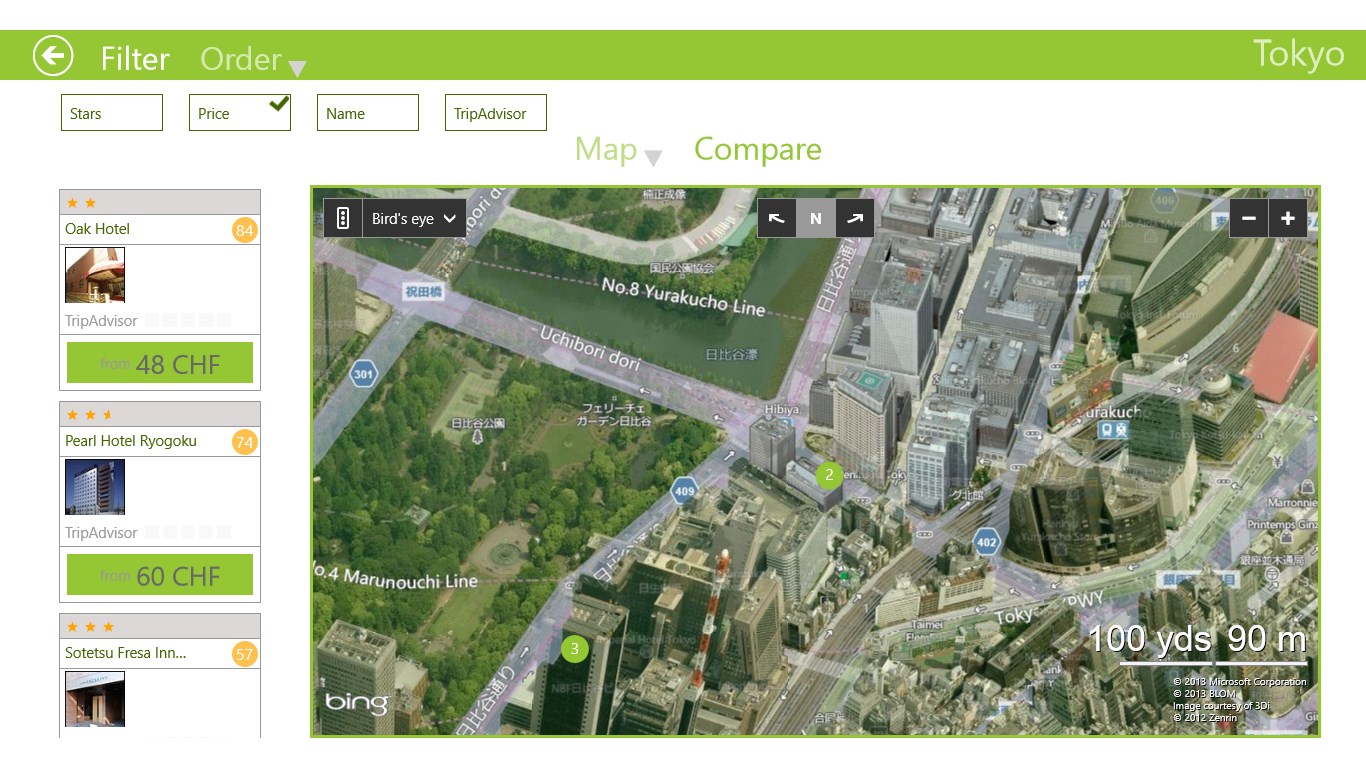Click the back arrow button

click(x=53, y=56)
